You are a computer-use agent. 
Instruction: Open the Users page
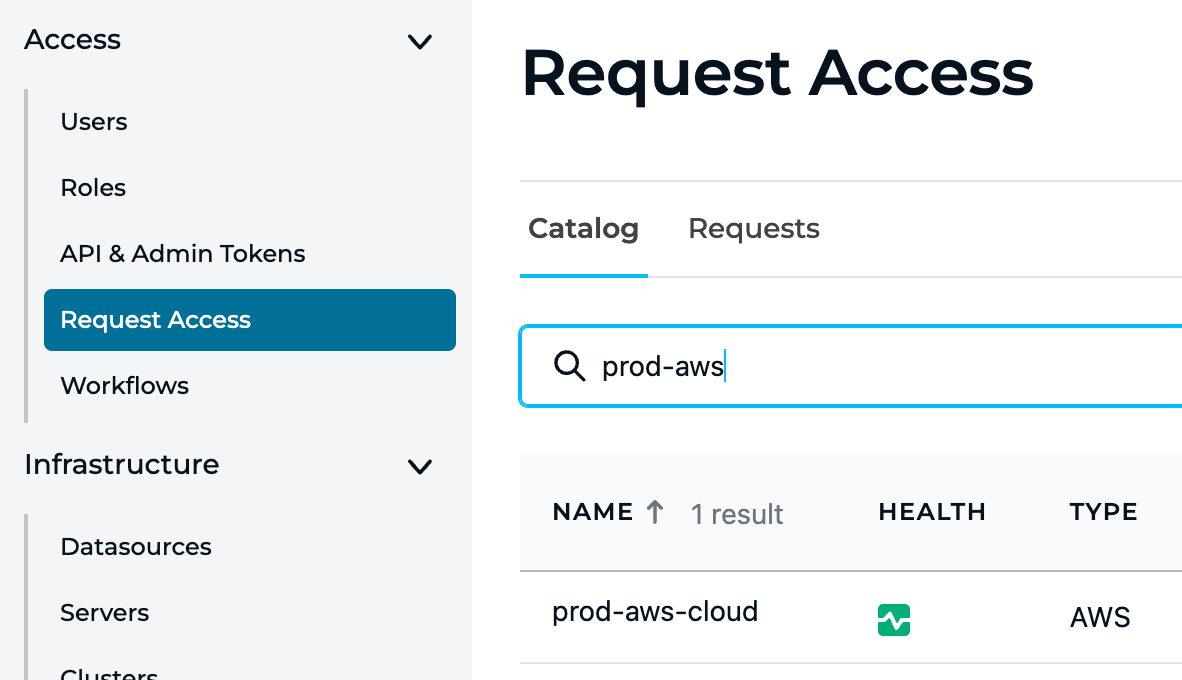(x=93, y=121)
